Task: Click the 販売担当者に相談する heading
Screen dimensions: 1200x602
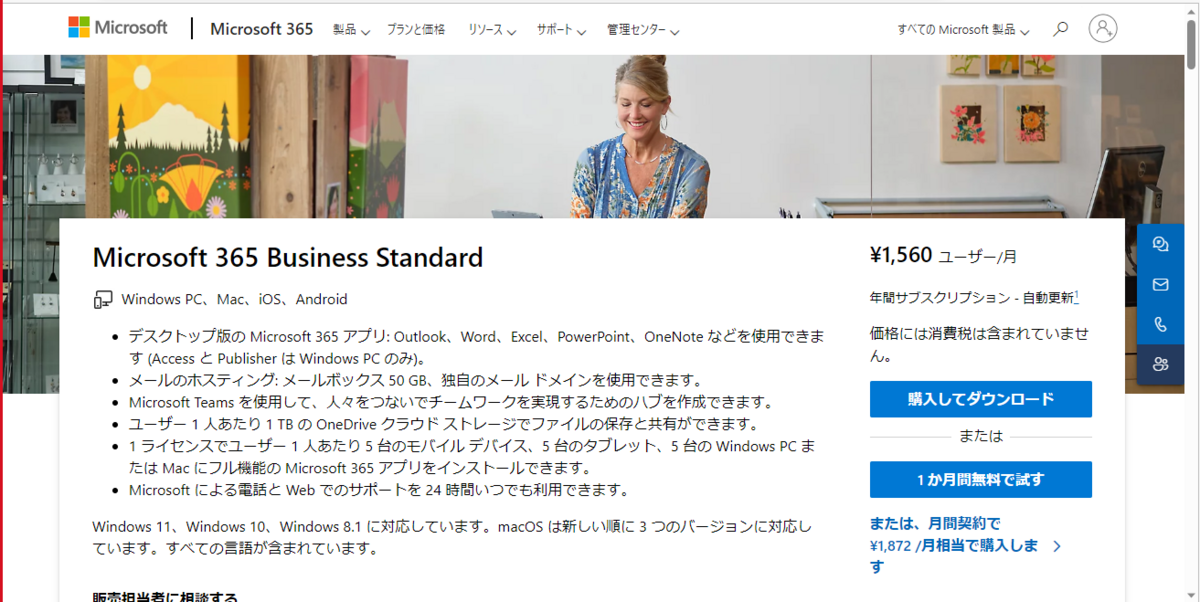Action: (165, 596)
